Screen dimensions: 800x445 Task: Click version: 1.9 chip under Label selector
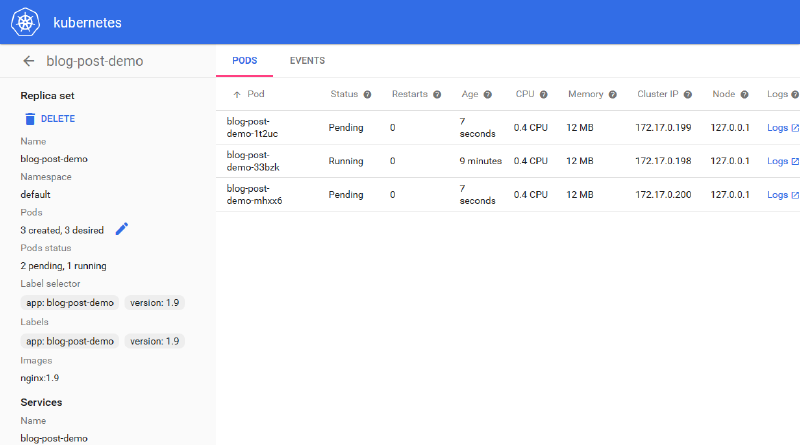pyautogui.click(x=155, y=303)
